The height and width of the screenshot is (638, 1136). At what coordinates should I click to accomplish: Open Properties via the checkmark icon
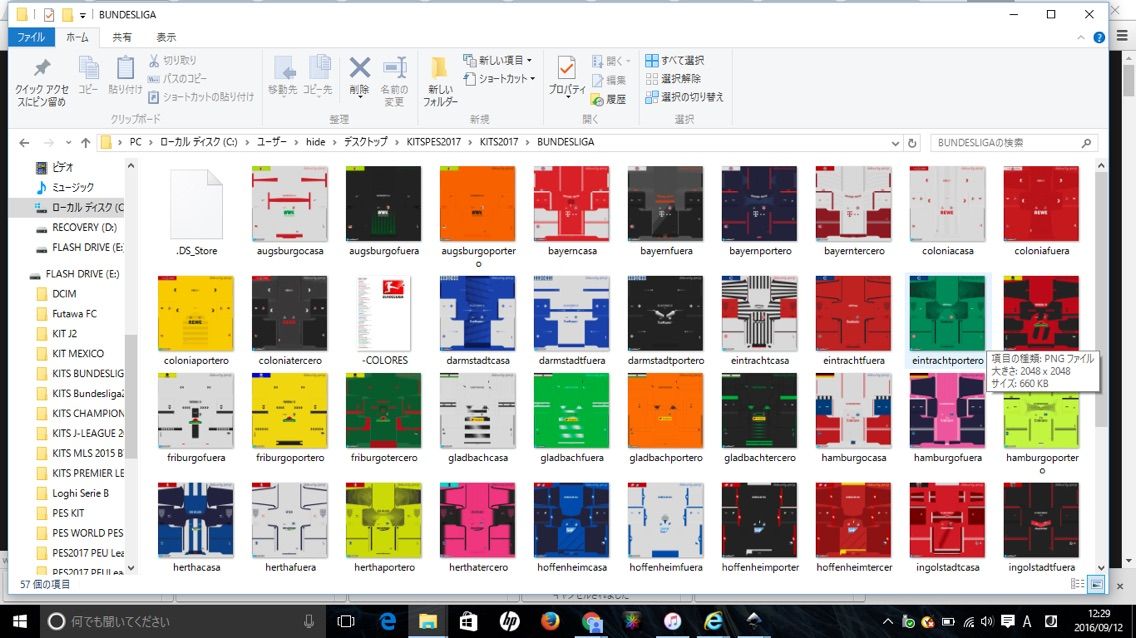point(567,68)
